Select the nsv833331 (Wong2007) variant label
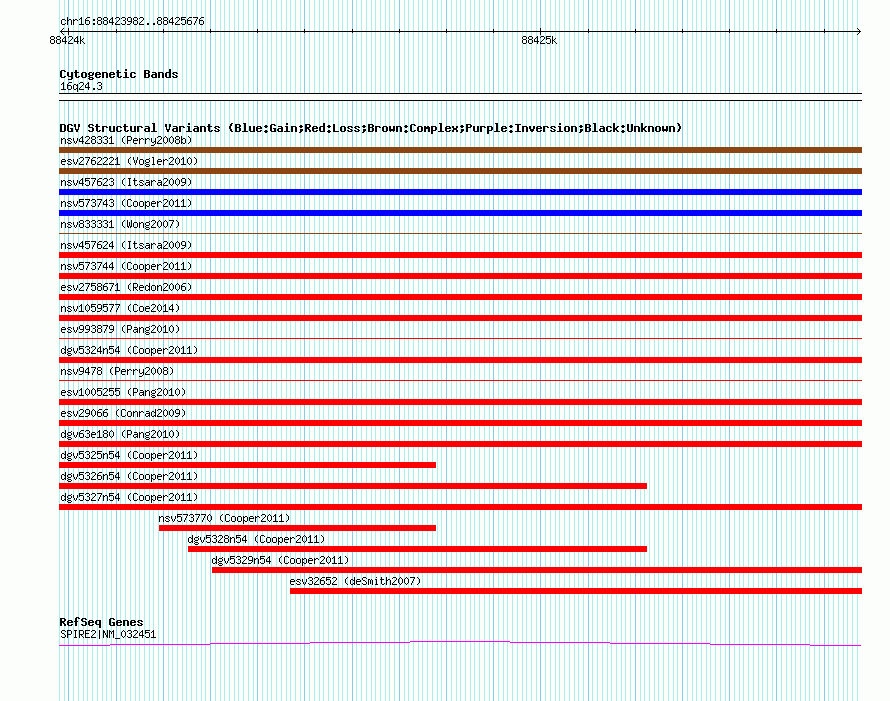This screenshot has height=701, width=890. point(120,224)
